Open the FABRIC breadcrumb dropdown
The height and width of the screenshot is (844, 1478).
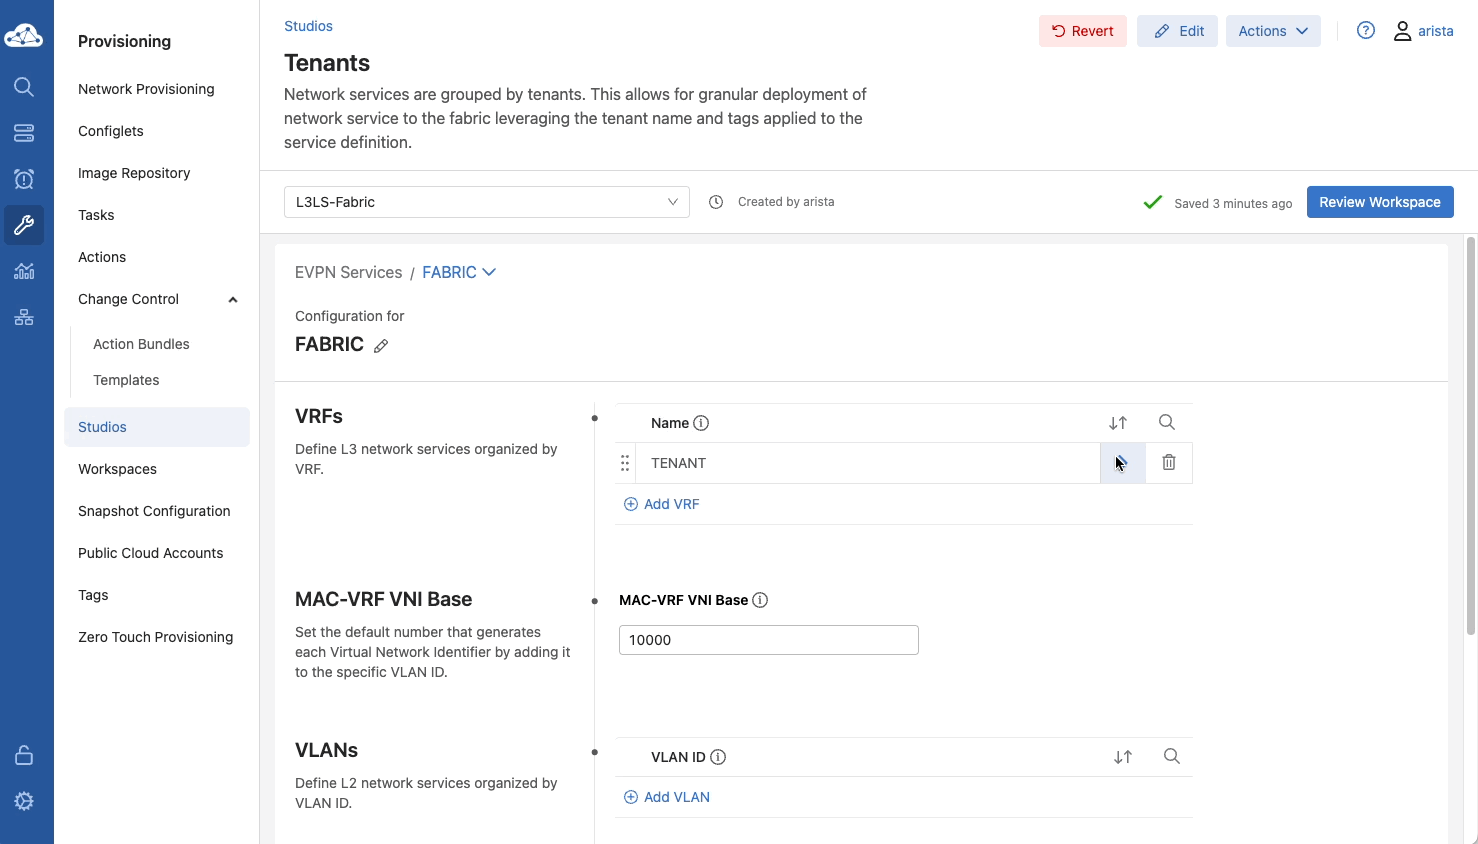459,273
